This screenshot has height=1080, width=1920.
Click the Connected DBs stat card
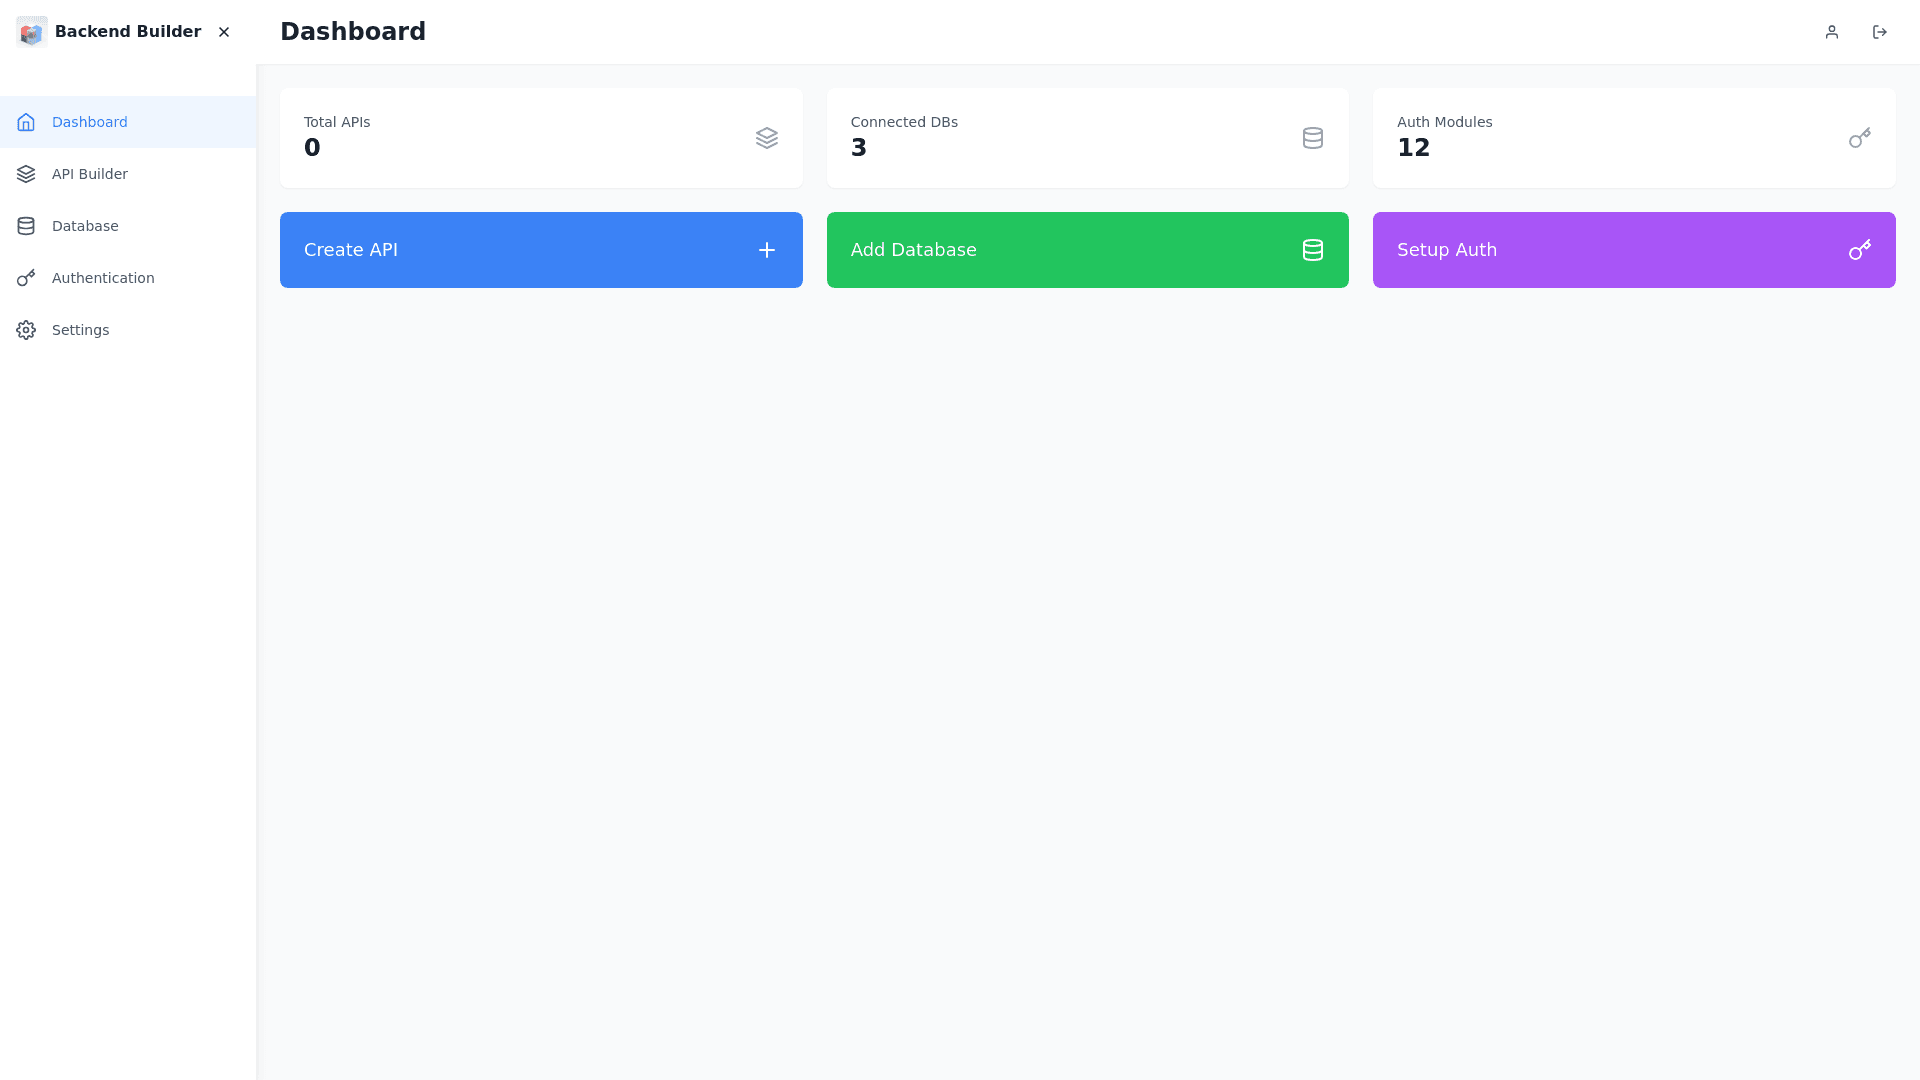(x=1087, y=138)
